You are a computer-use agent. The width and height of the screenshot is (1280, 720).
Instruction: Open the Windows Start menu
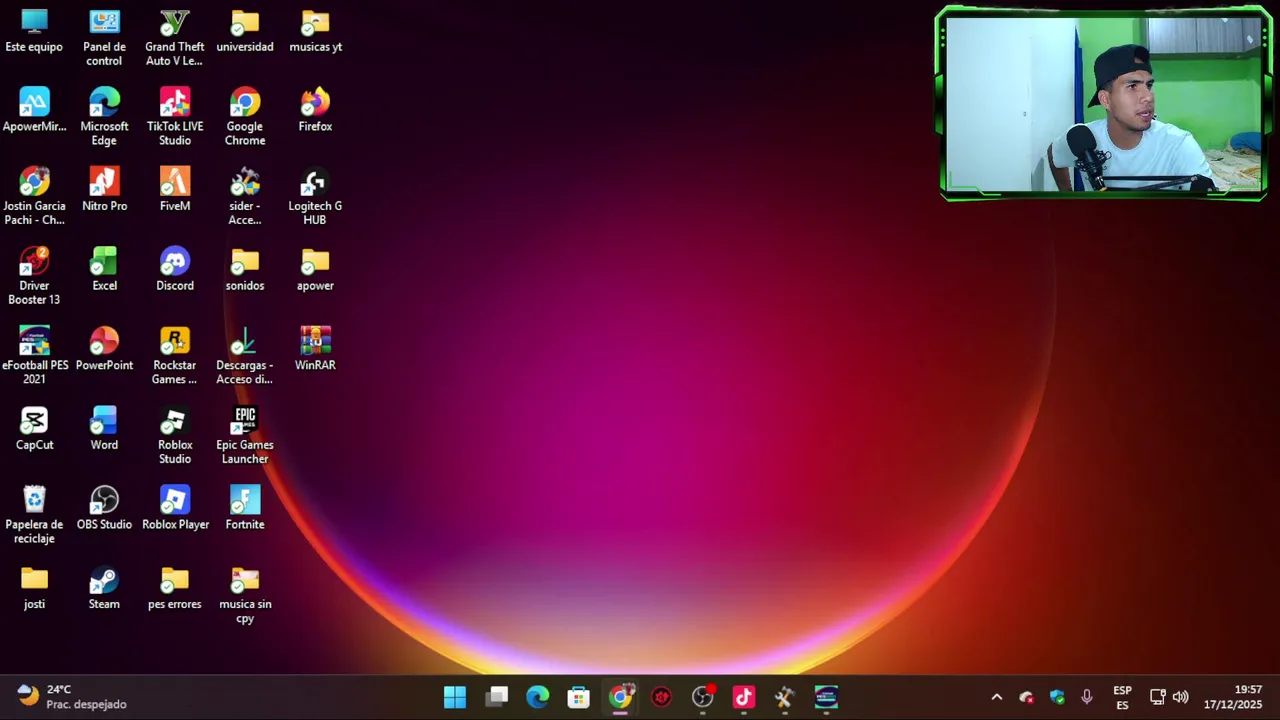455,697
